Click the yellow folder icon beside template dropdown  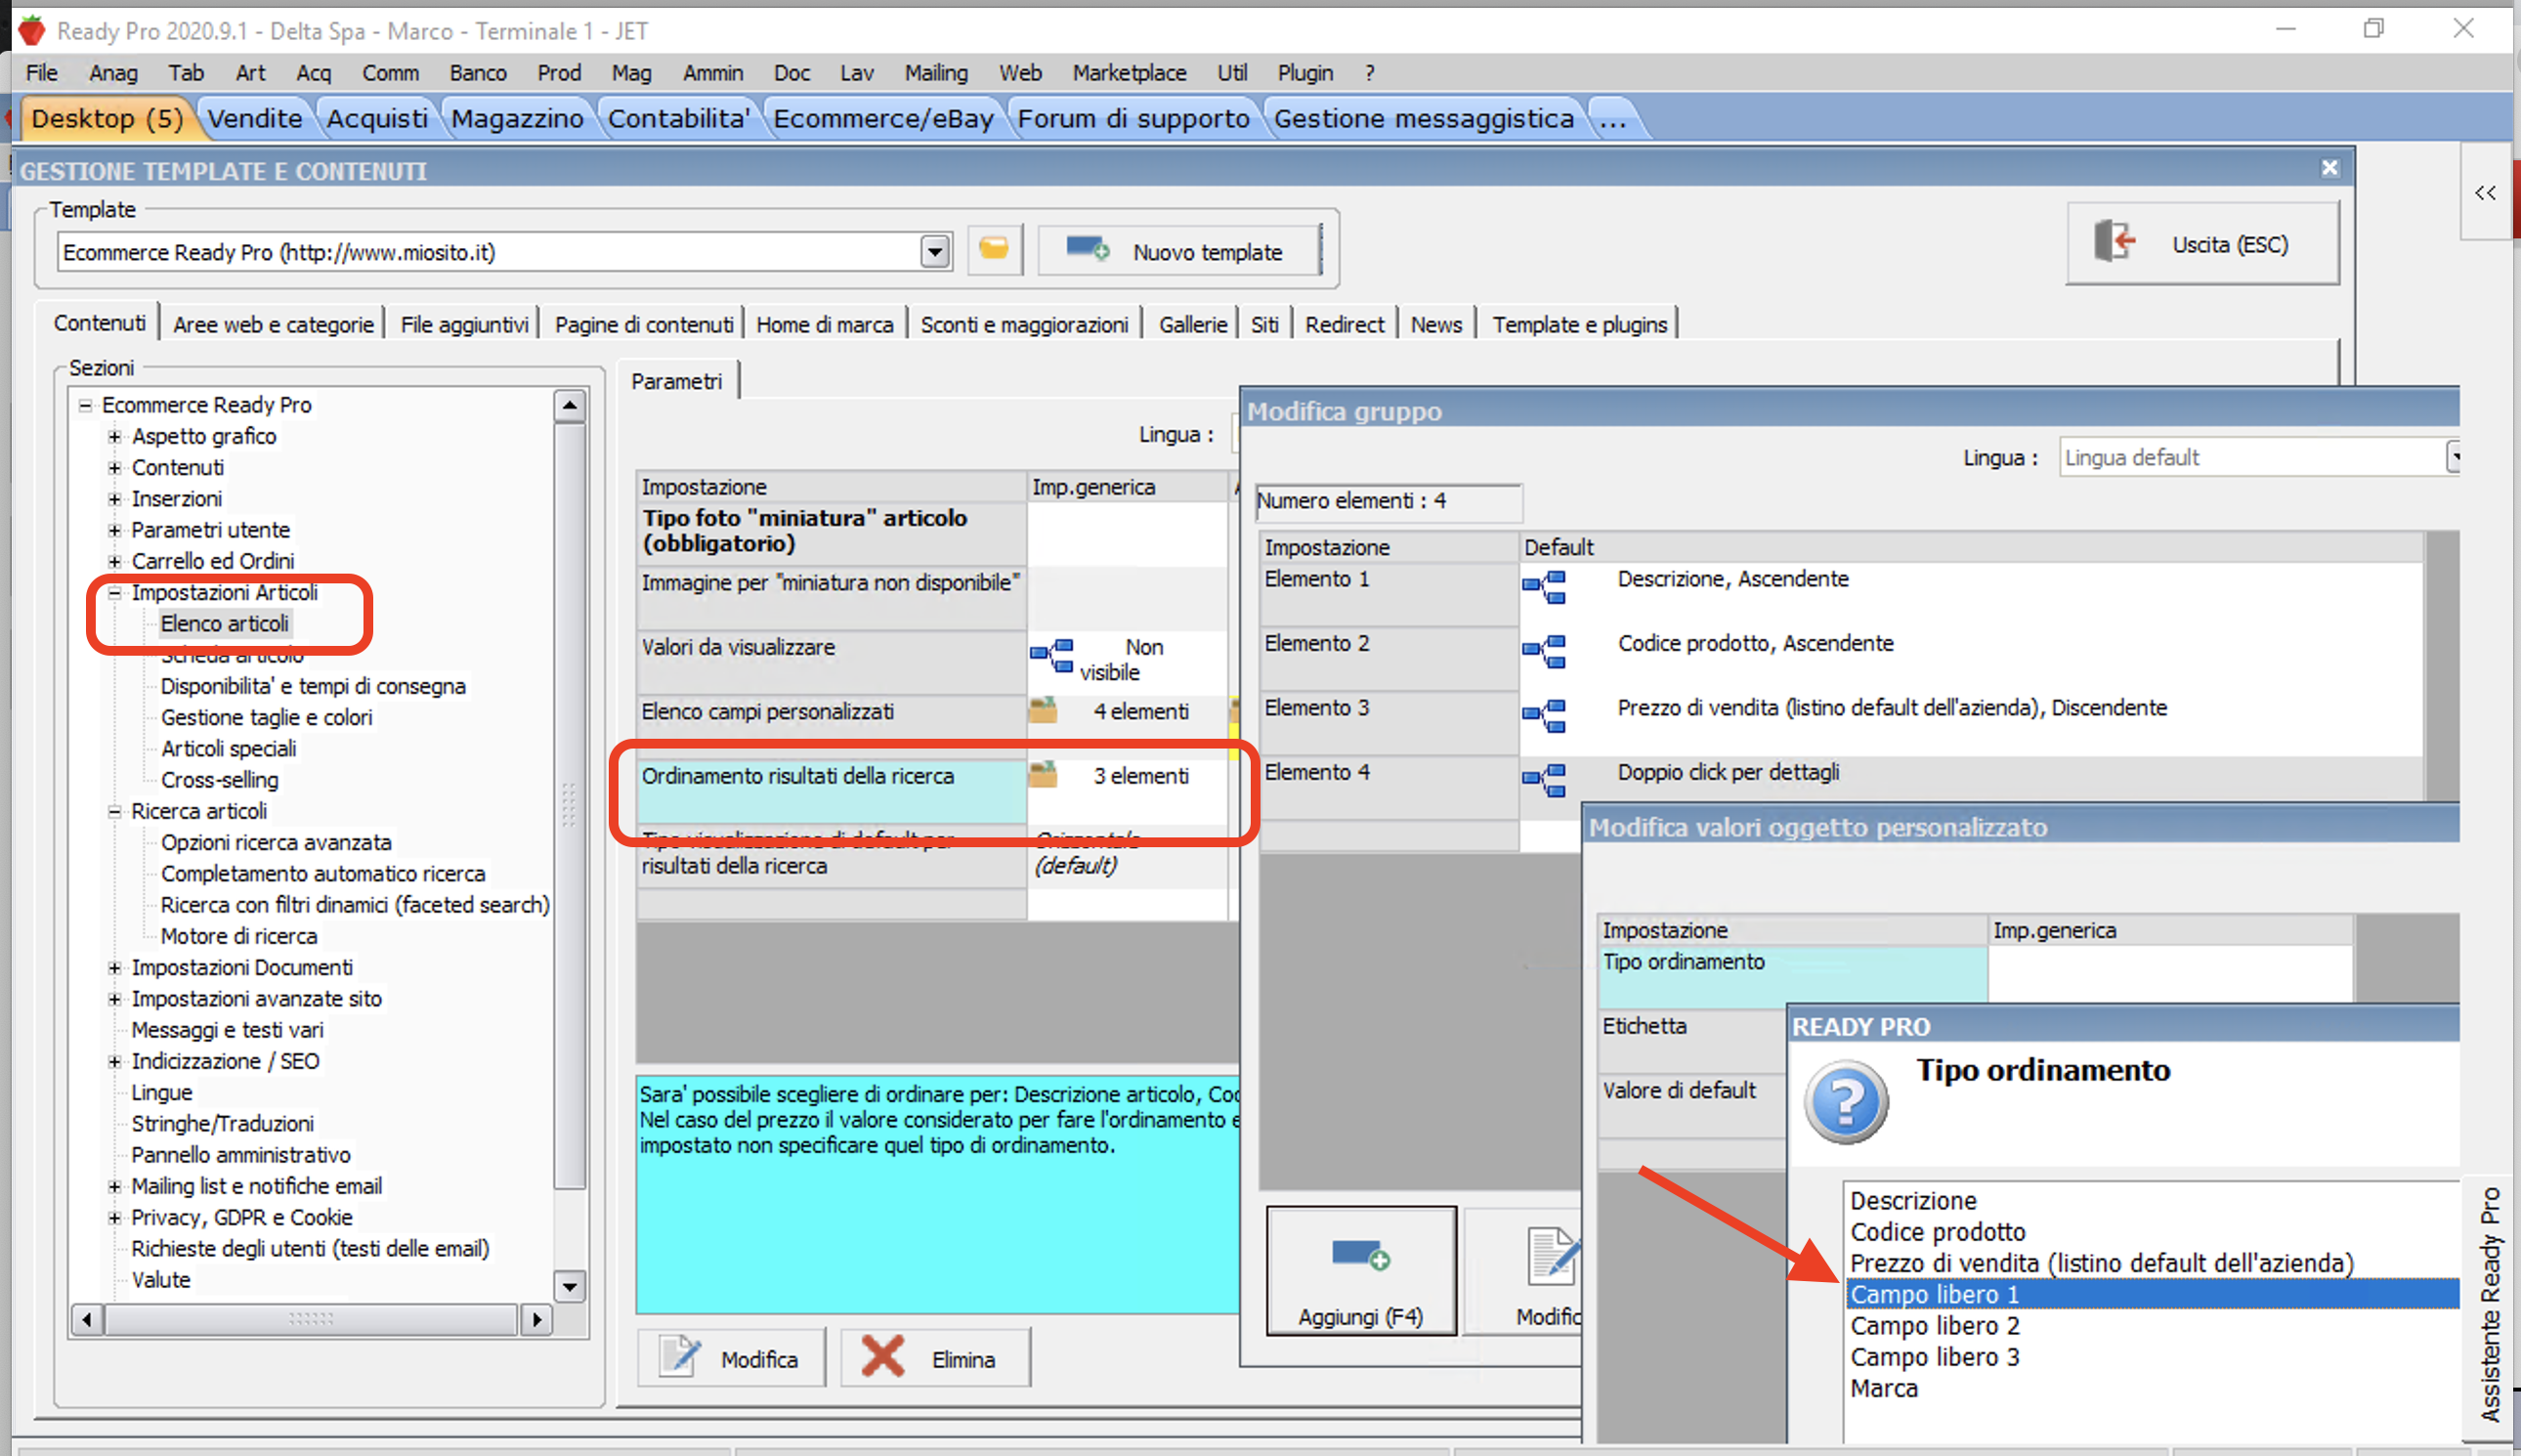[x=993, y=249]
